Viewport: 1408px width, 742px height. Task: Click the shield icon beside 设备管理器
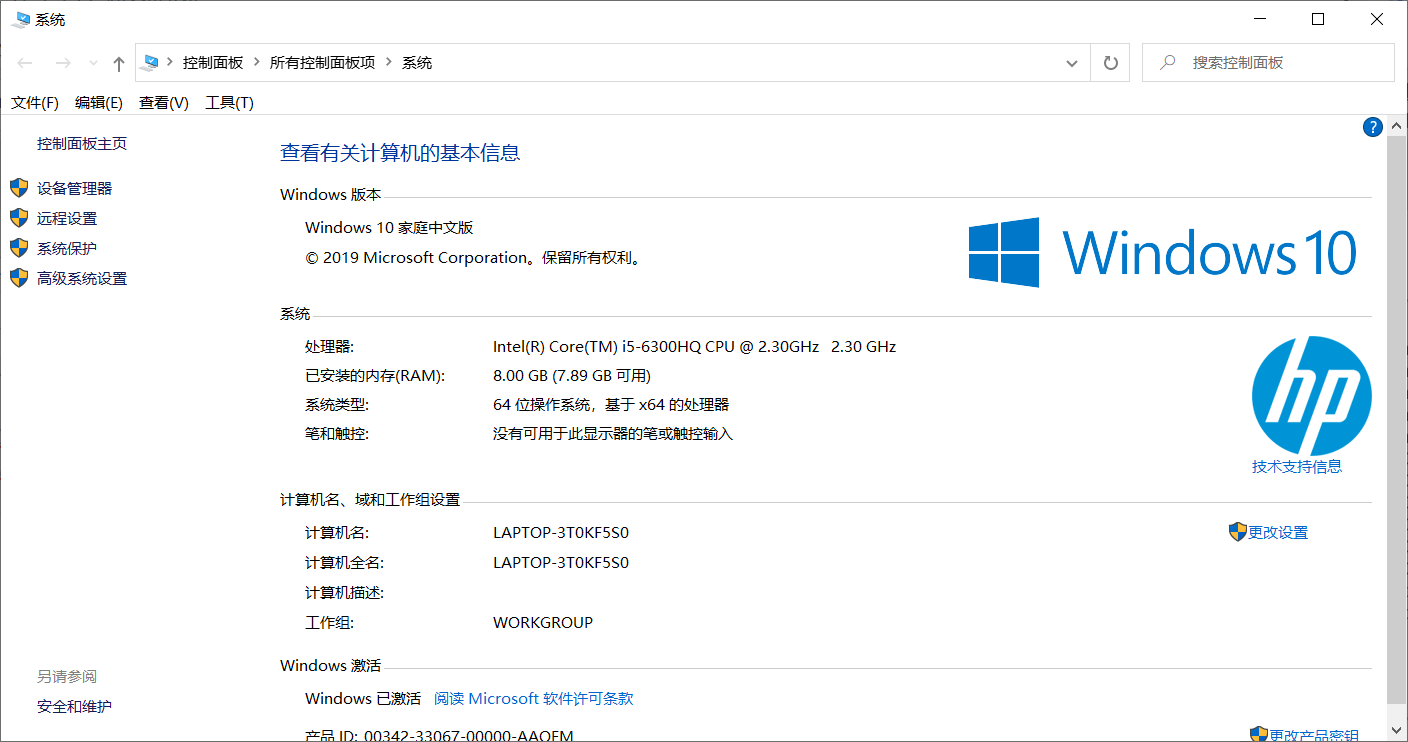point(19,188)
